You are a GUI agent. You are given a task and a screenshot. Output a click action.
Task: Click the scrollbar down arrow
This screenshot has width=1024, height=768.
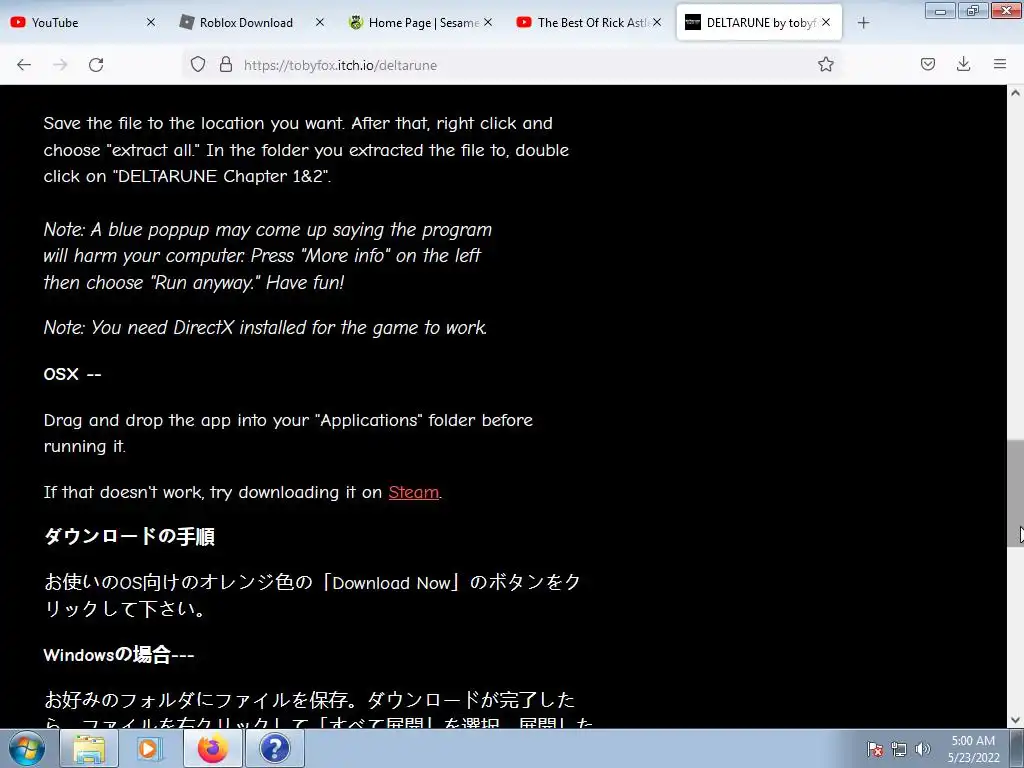pos(1015,720)
